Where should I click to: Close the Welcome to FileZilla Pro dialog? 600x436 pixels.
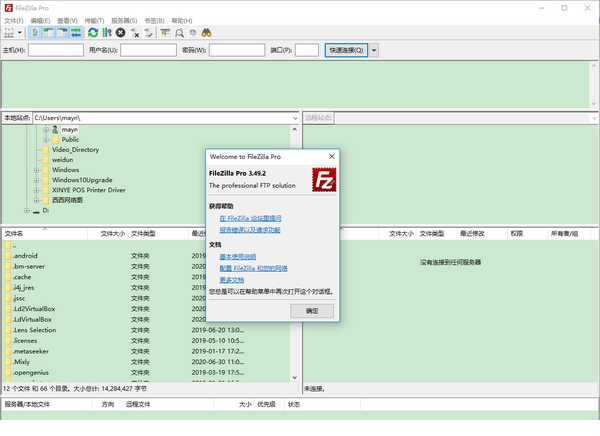[x=332, y=156]
